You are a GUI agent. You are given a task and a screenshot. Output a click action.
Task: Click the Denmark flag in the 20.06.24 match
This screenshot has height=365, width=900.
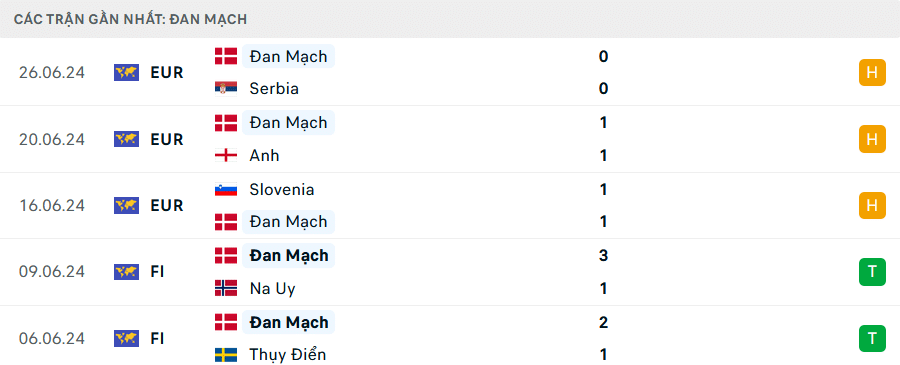click(x=226, y=122)
